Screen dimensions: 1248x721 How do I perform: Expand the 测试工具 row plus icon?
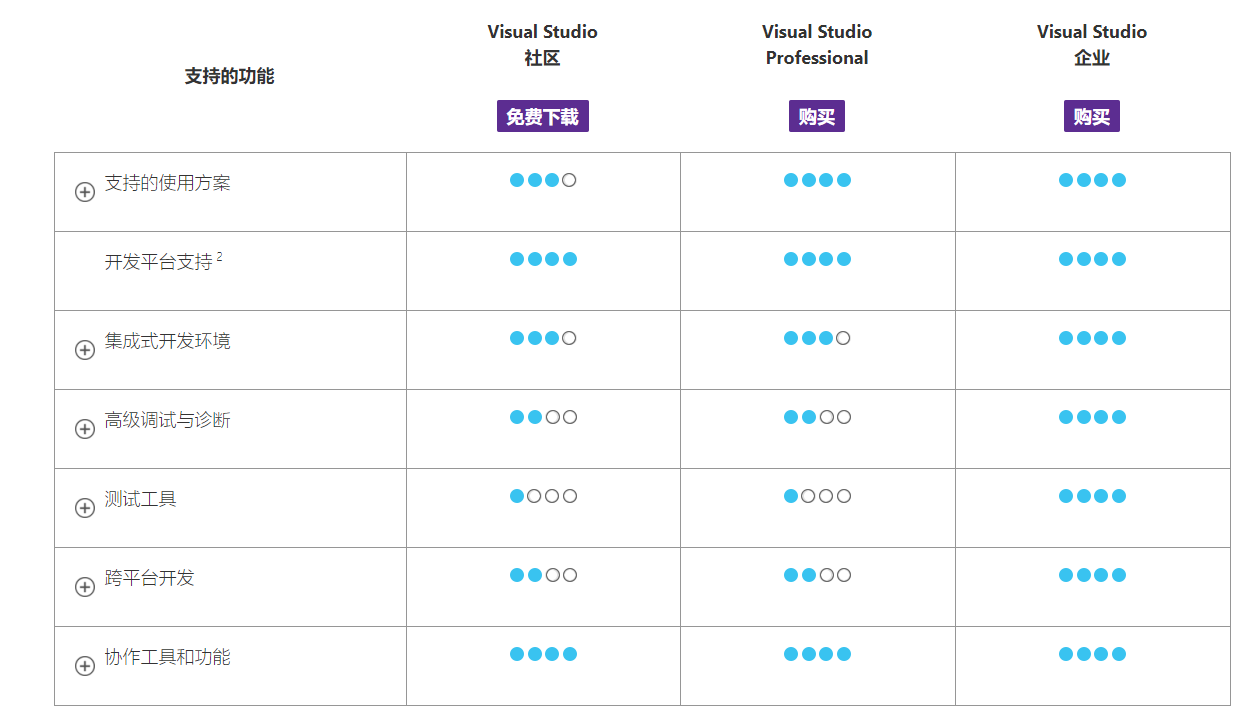[85, 508]
